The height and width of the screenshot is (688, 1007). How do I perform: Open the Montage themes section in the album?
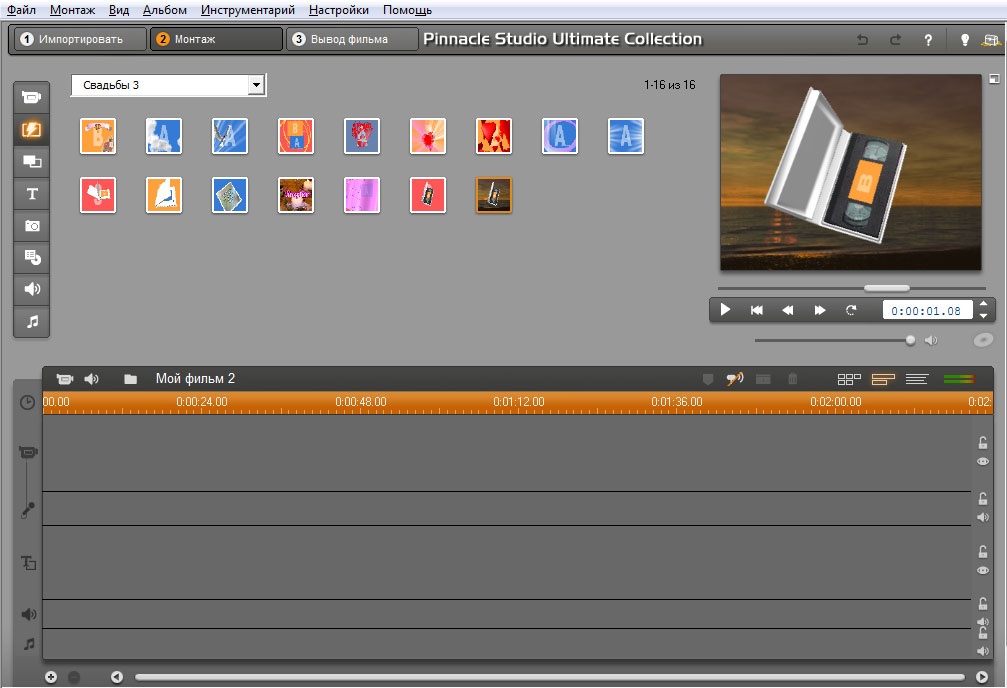pos(32,161)
